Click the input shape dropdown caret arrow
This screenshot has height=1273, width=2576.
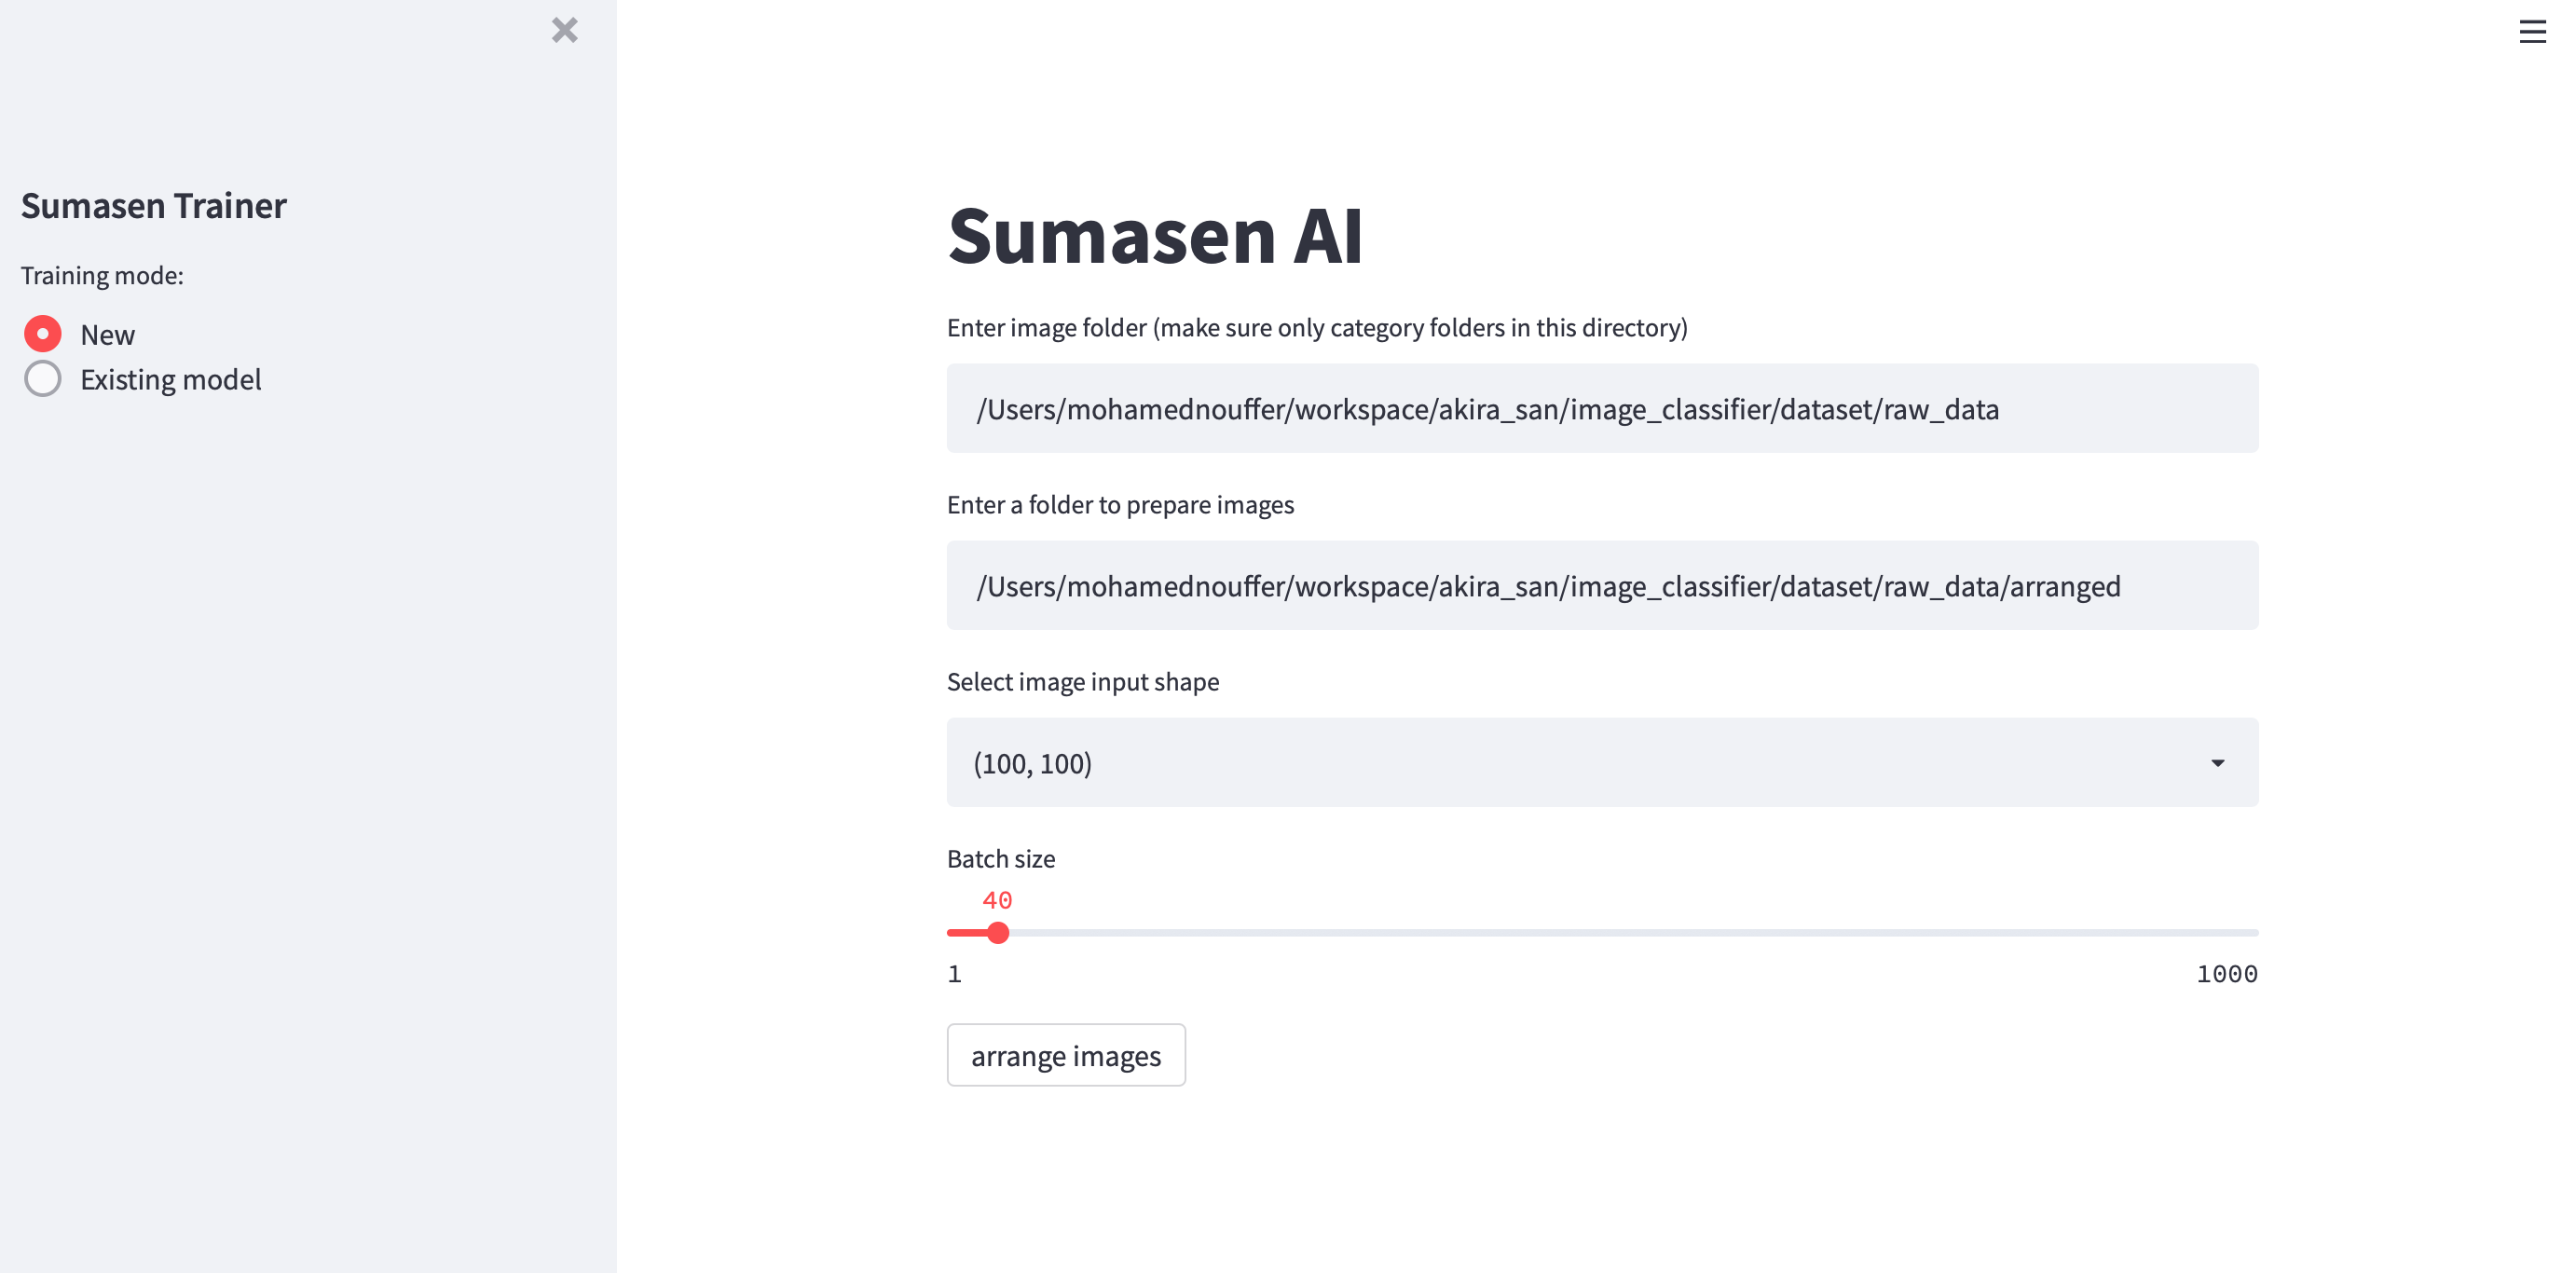(2217, 763)
